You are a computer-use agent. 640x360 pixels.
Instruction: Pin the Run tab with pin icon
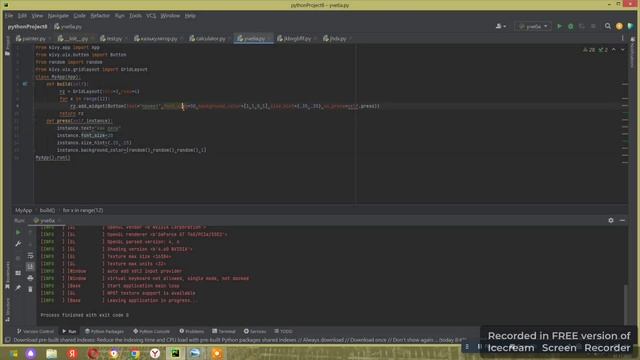[x=18, y=288]
